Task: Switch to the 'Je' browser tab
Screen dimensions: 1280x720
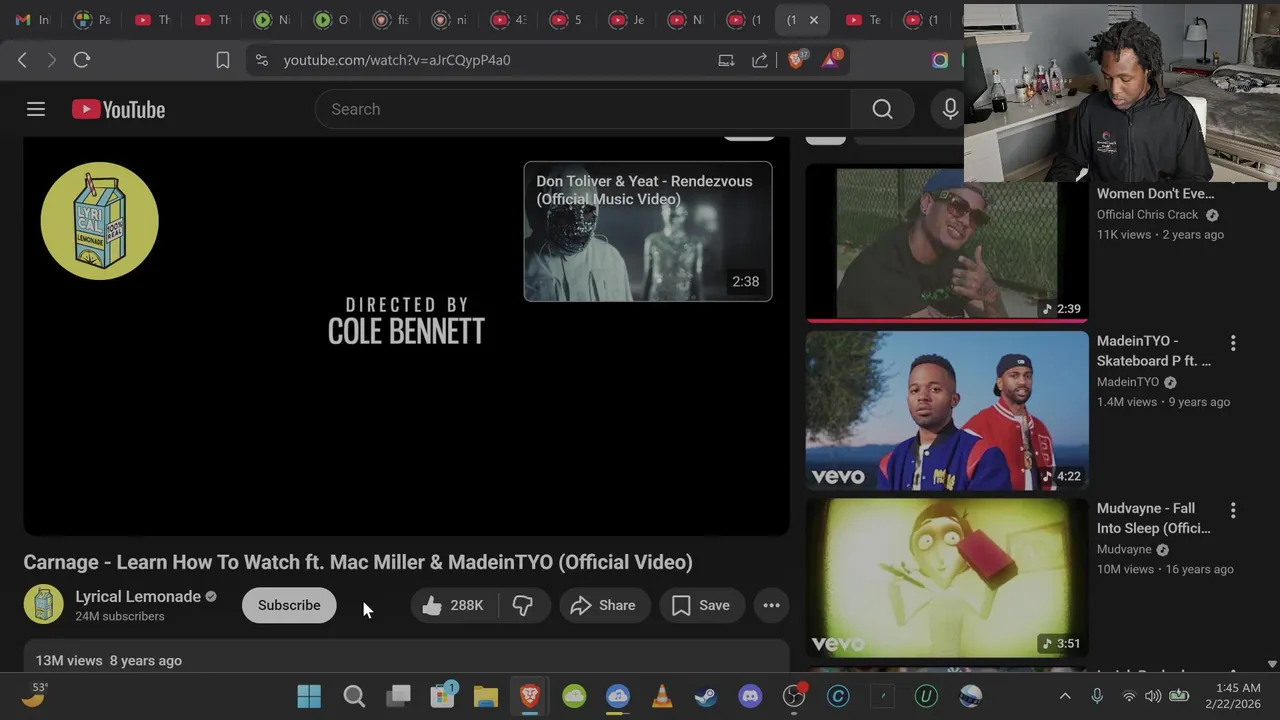Action: coord(627,20)
